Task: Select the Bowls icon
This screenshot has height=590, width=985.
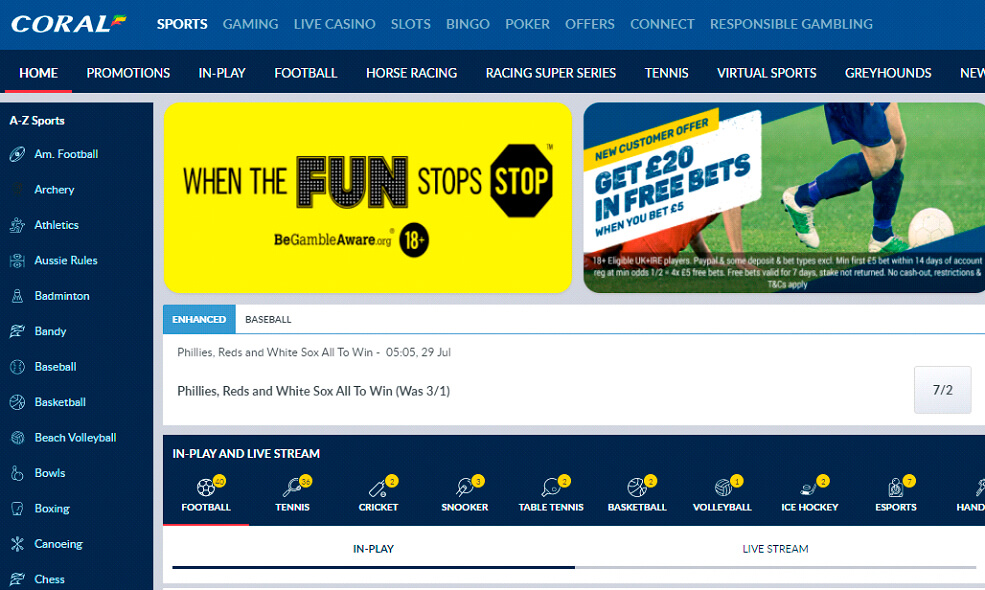Action: click(x=17, y=473)
